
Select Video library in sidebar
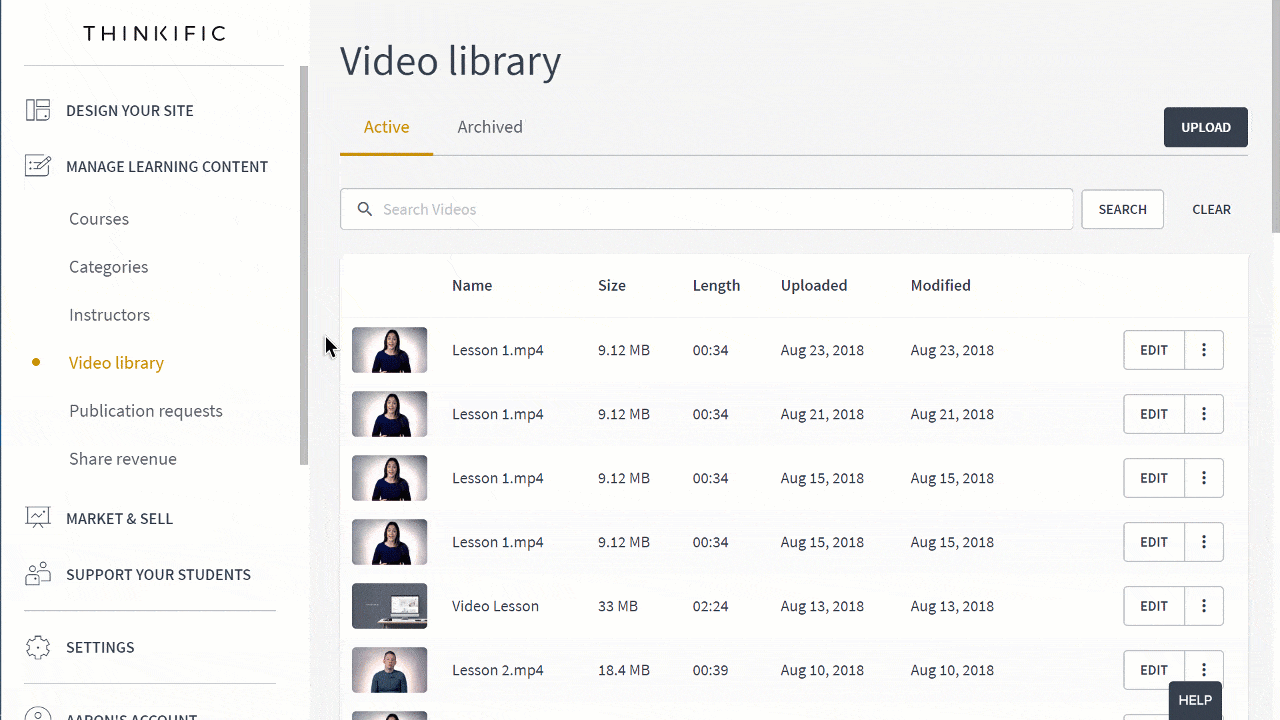tap(116, 363)
